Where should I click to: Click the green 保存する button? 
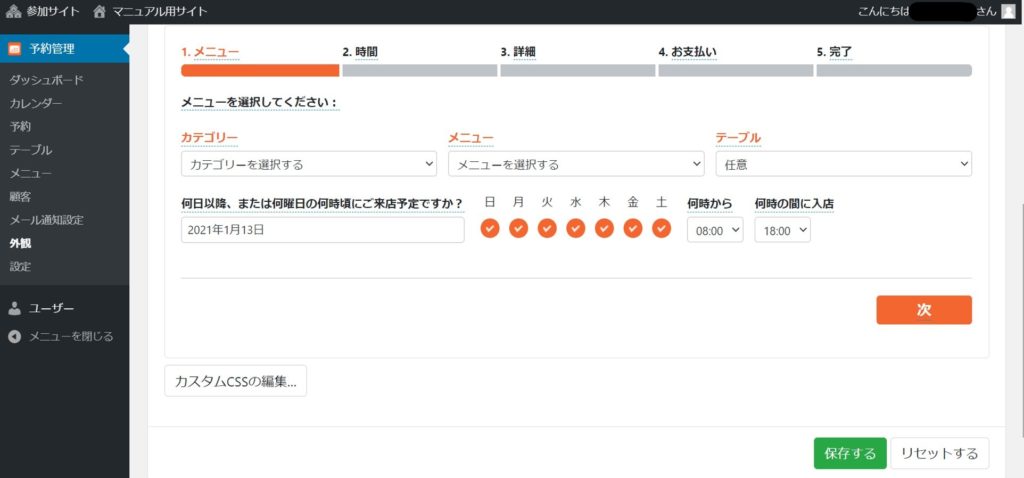click(x=849, y=453)
